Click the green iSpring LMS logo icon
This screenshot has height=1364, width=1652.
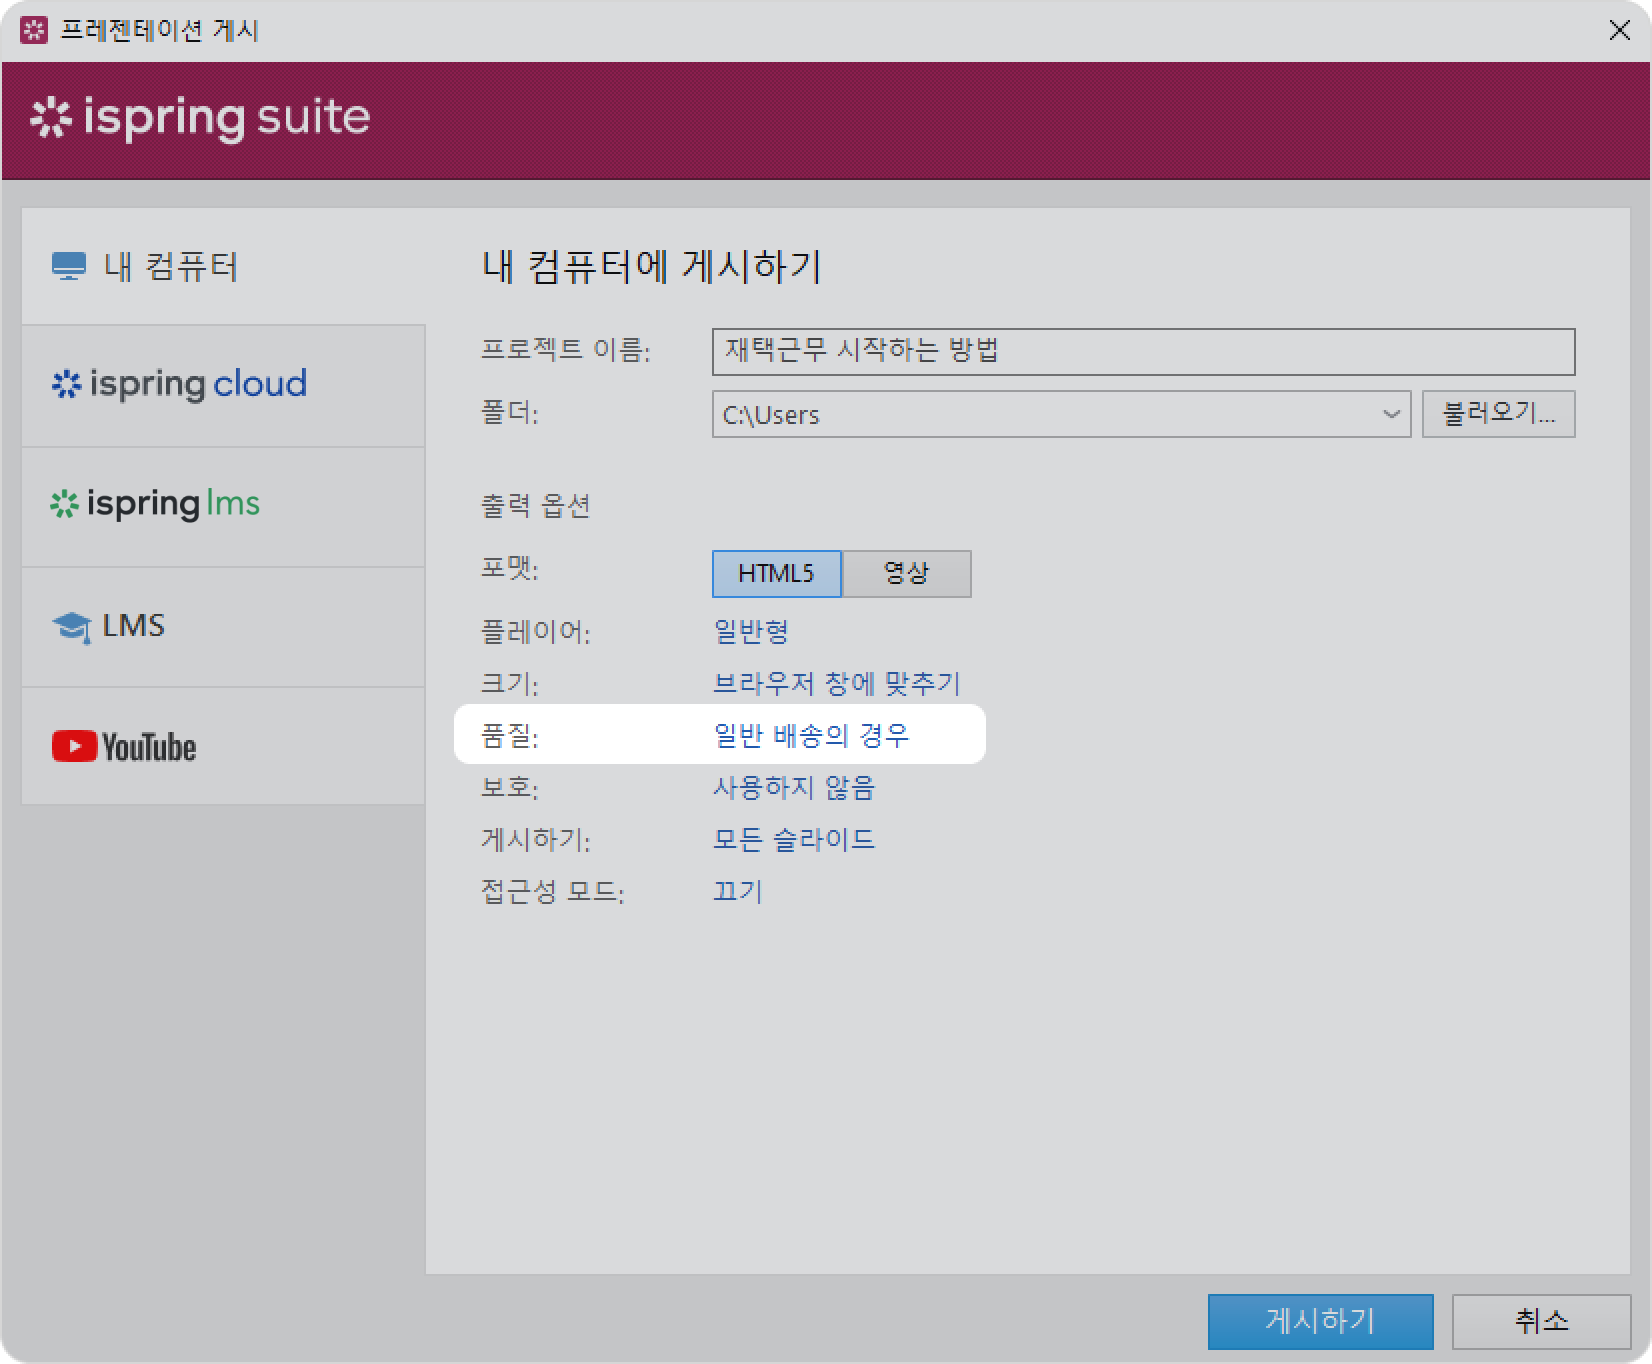64,505
